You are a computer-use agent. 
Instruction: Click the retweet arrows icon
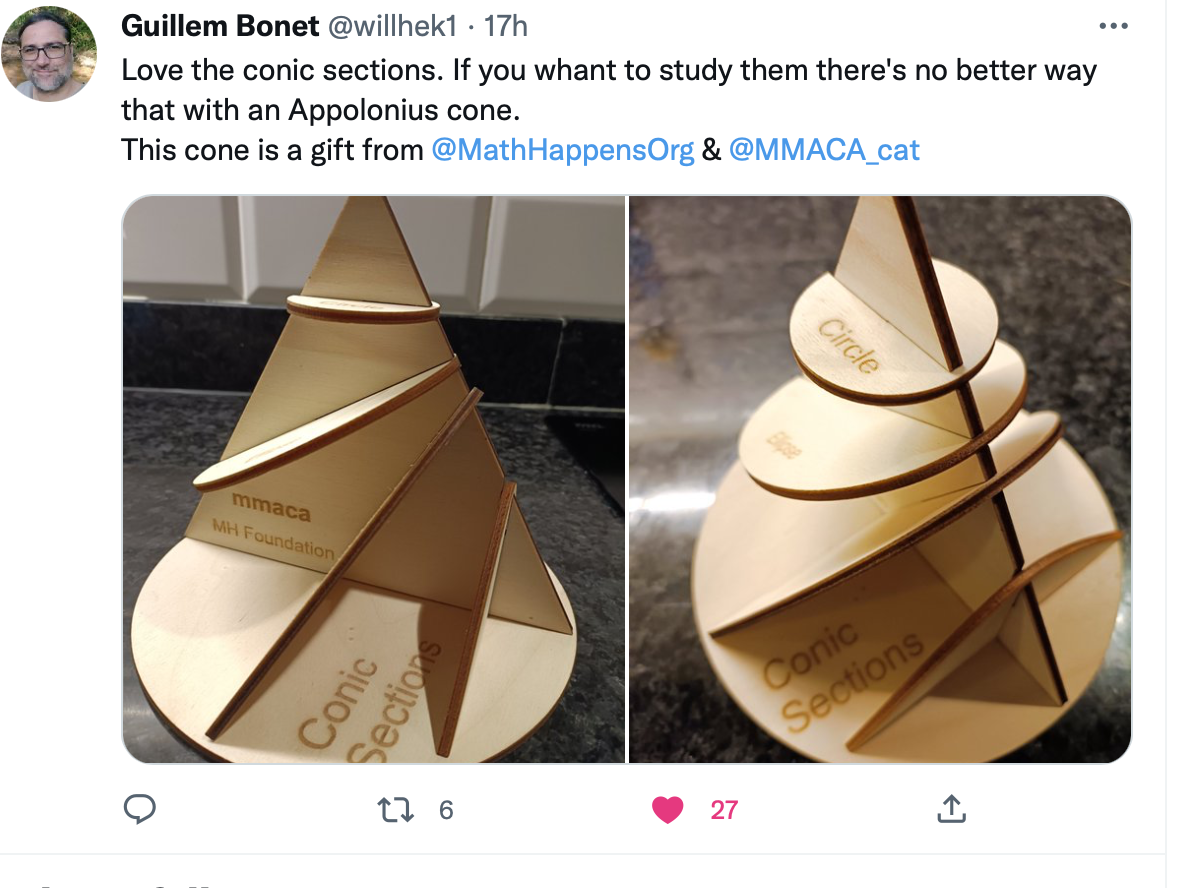396,809
